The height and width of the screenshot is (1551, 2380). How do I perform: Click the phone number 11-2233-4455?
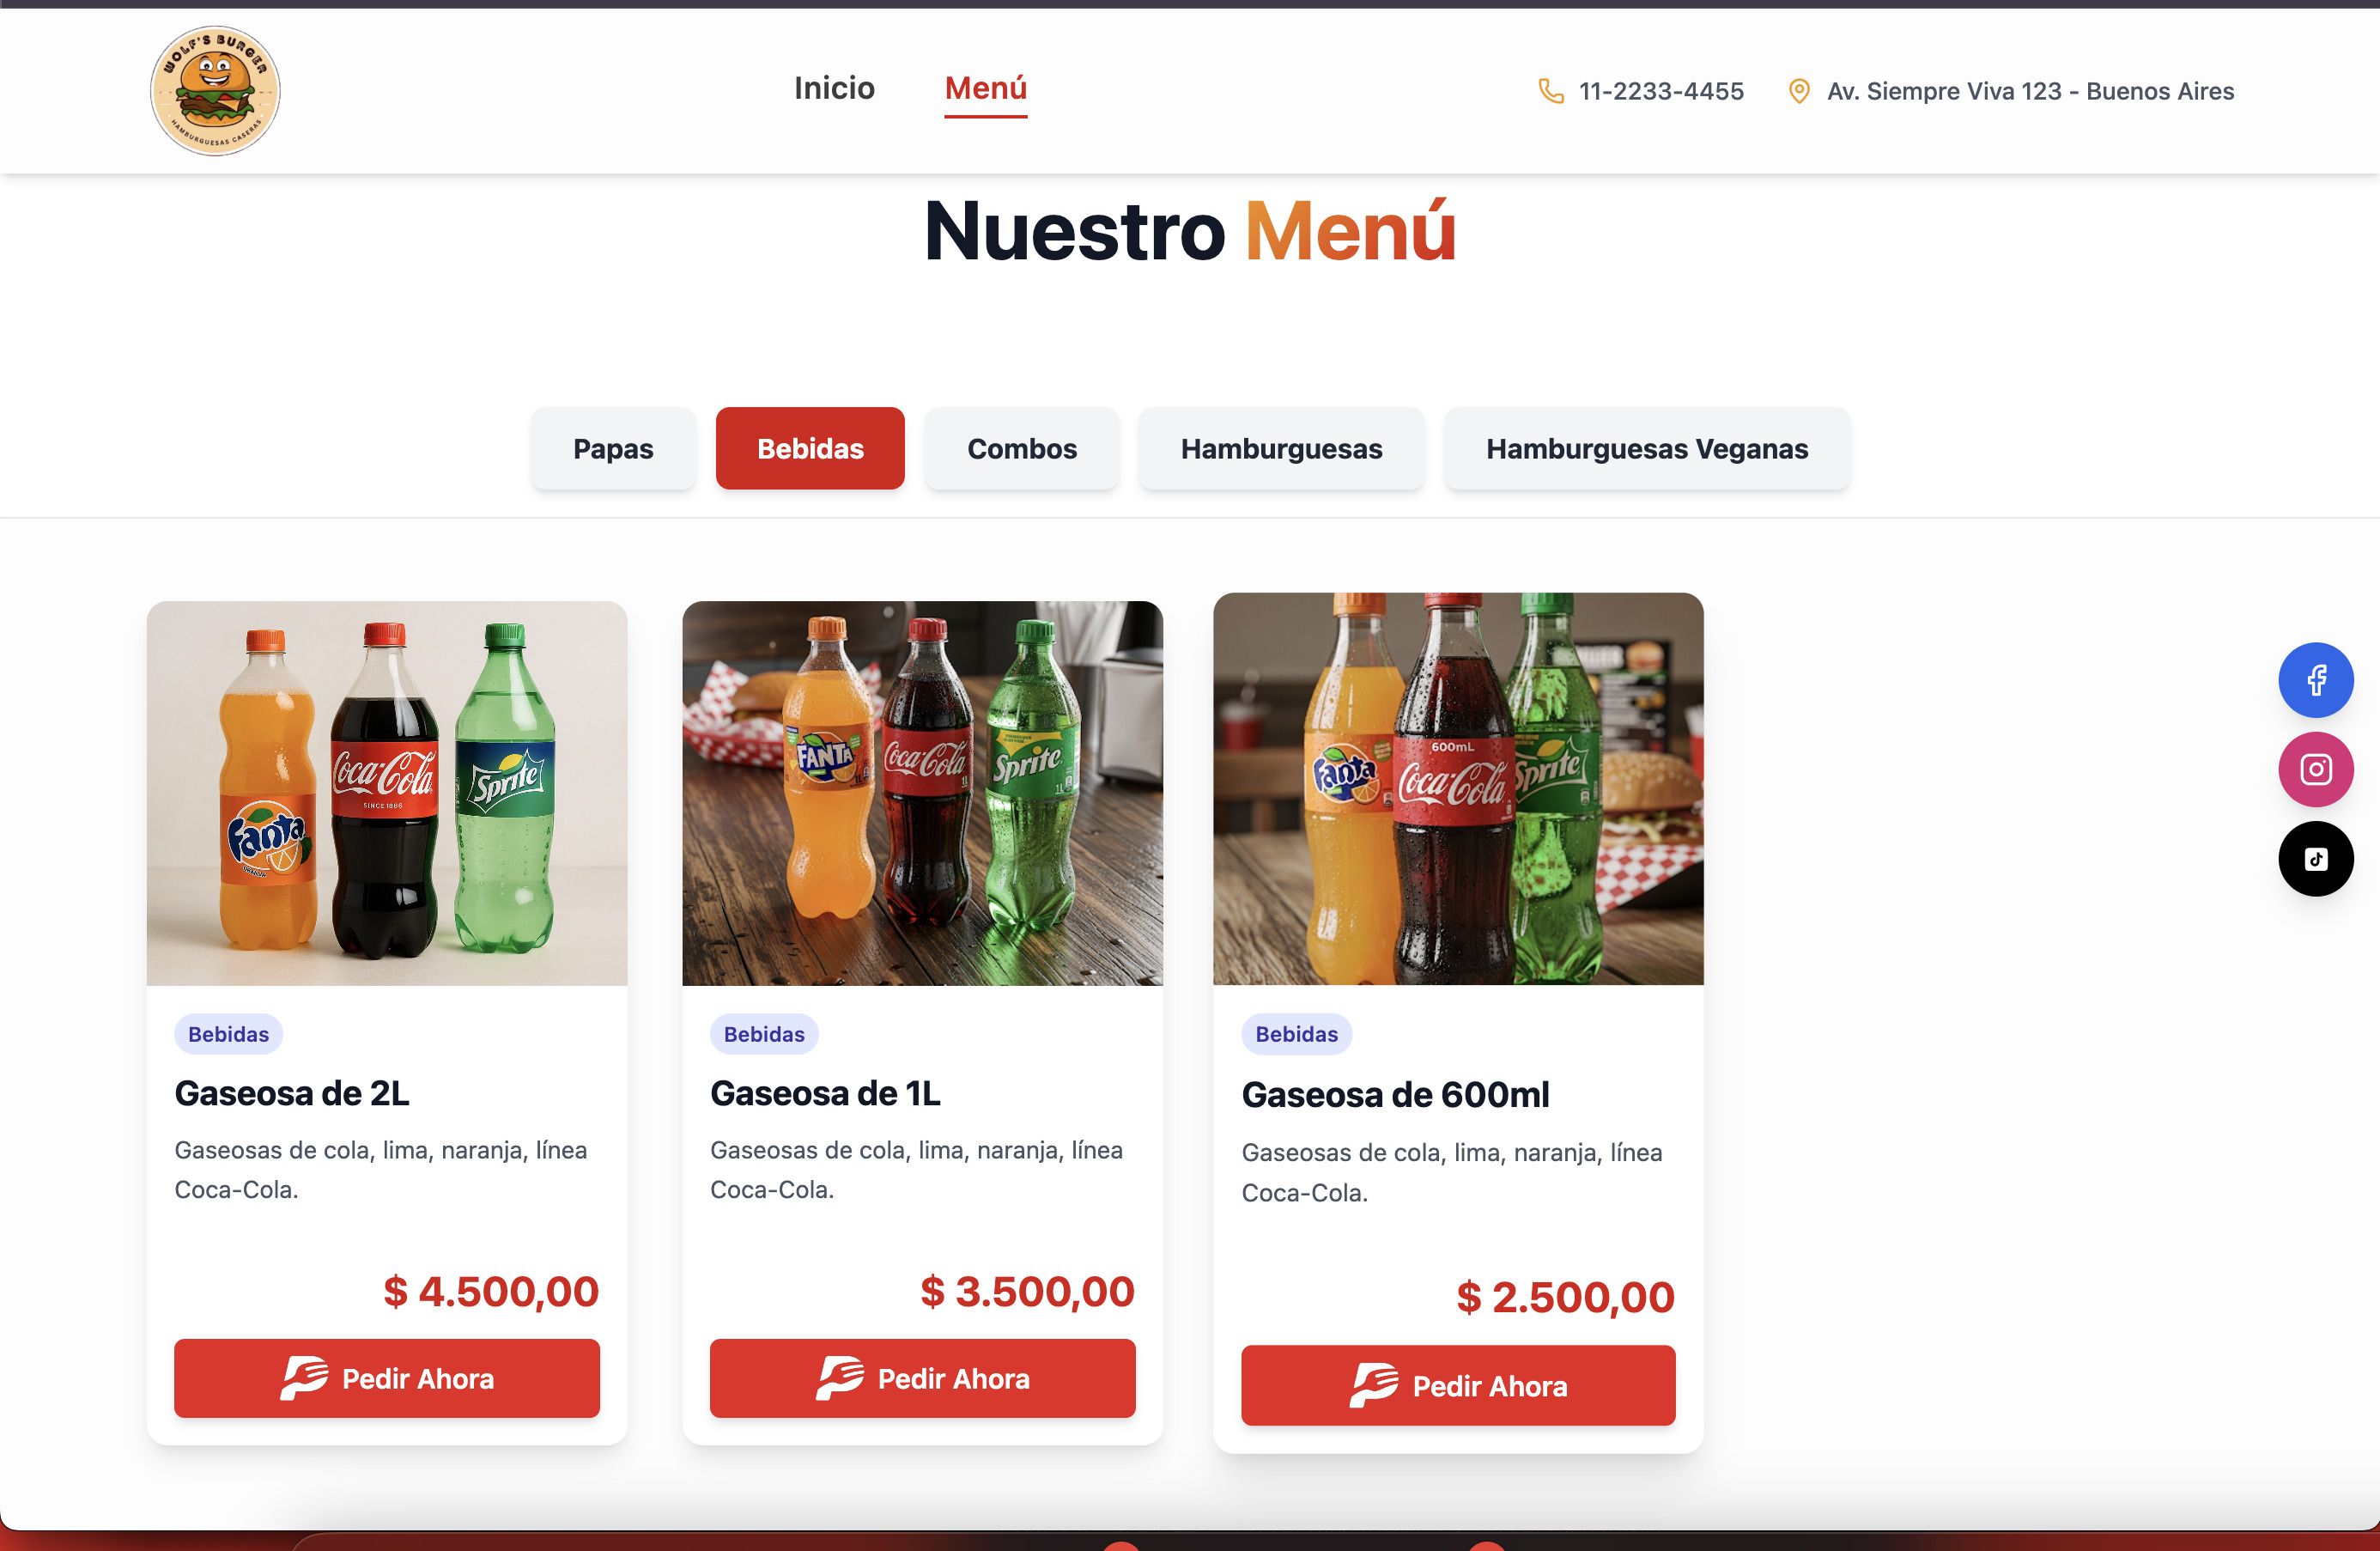click(1661, 91)
